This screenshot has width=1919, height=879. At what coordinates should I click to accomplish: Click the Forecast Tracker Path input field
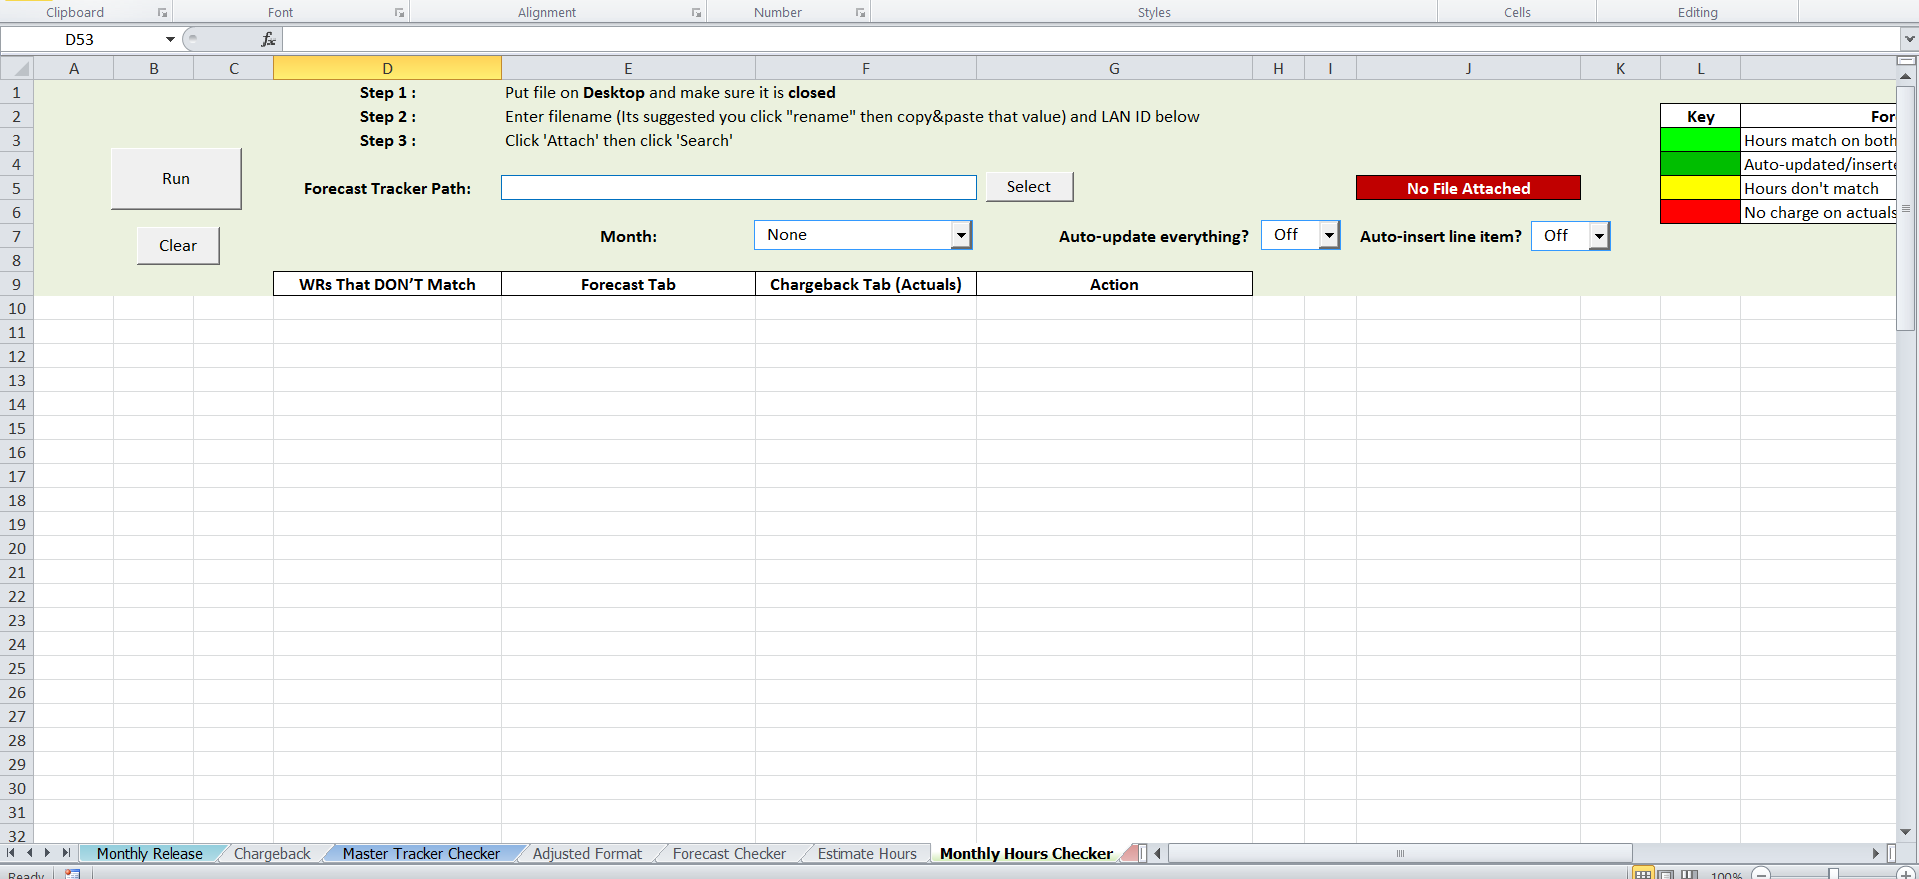[739, 188]
